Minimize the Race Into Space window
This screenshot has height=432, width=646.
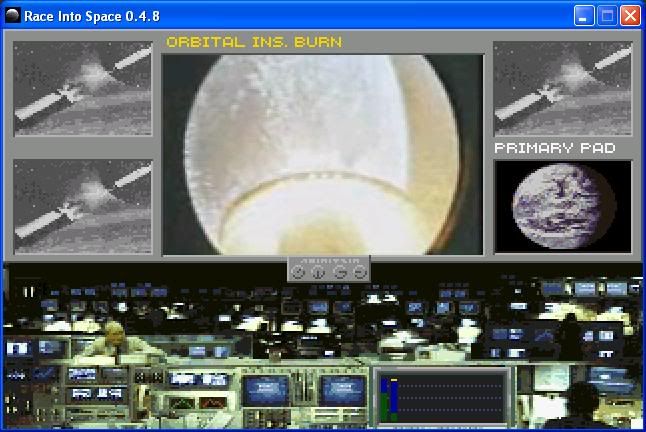coord(584,16)
